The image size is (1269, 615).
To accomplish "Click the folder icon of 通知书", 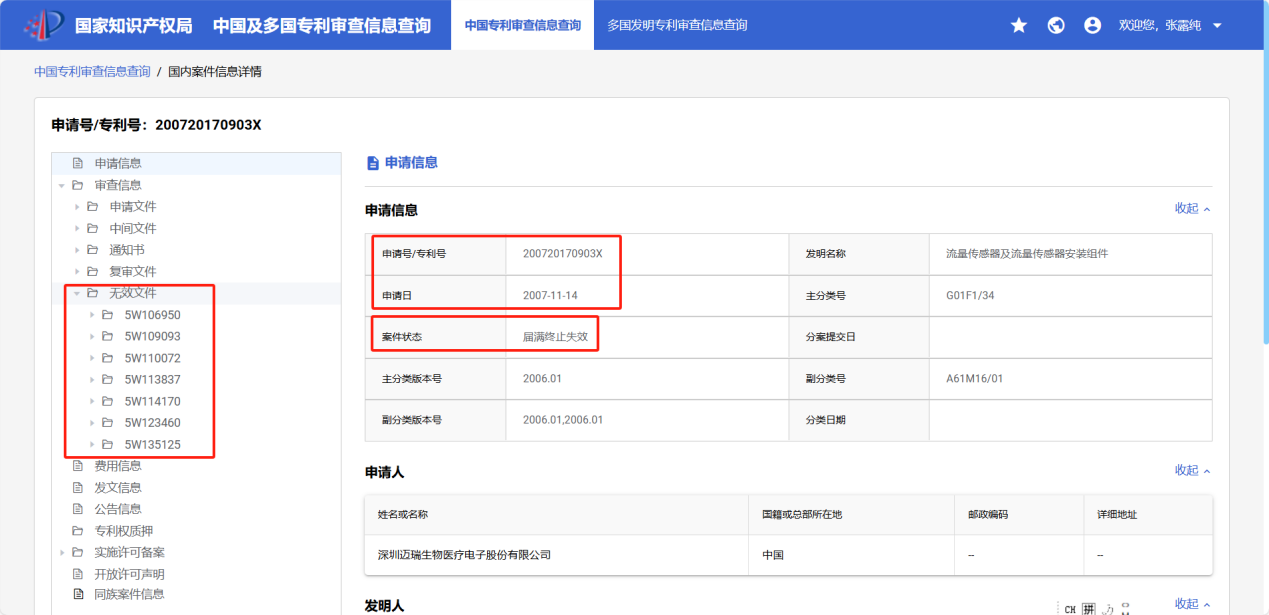I will (x=93, y=250).
